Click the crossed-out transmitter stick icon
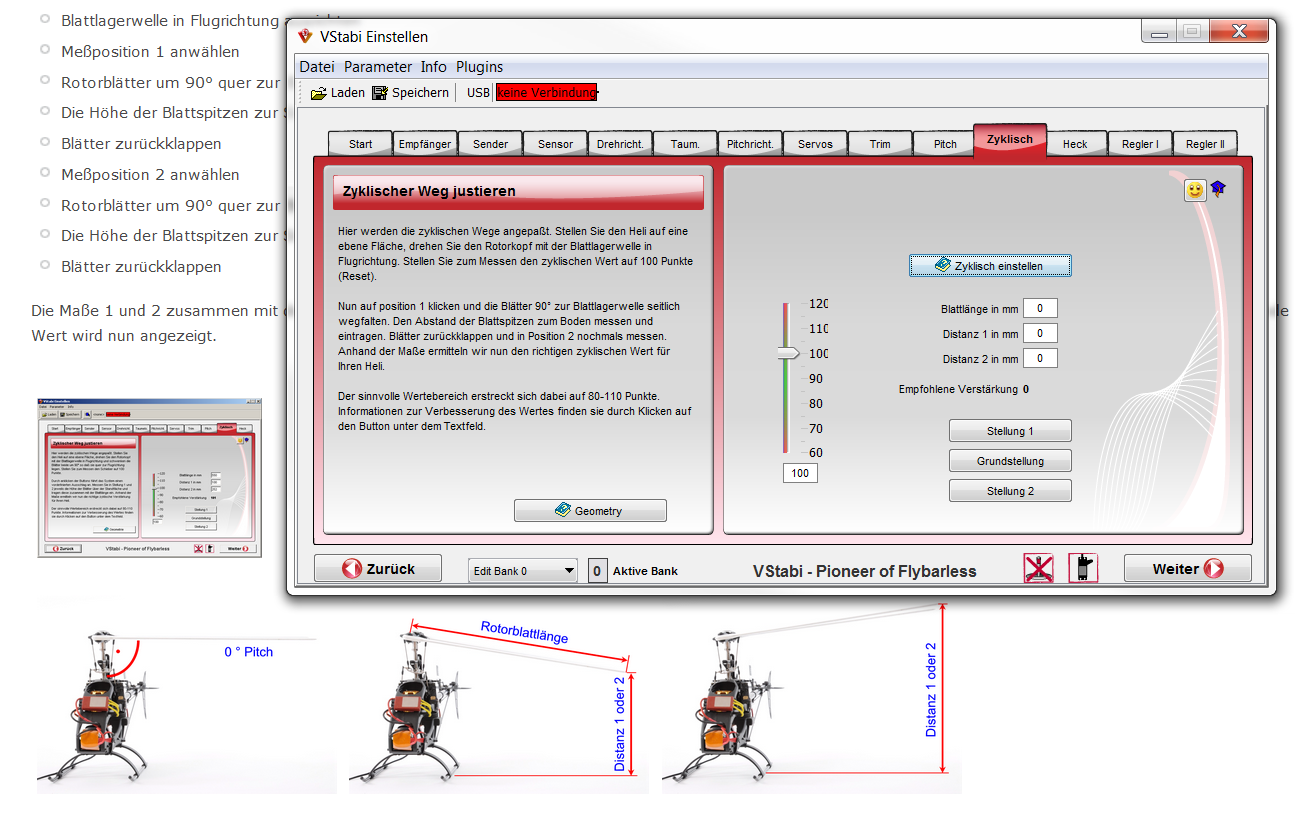Image resolution: width=1307 pixels, height=813 pixels. 1038,568
